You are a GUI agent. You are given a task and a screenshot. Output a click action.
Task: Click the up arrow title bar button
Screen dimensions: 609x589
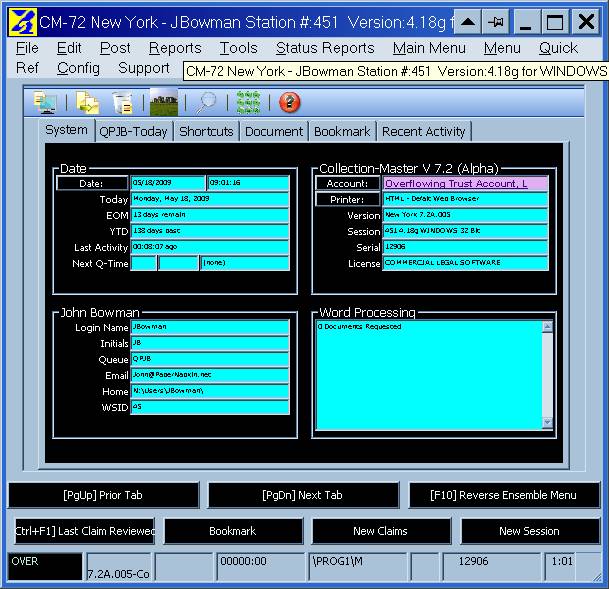[463, 21]
